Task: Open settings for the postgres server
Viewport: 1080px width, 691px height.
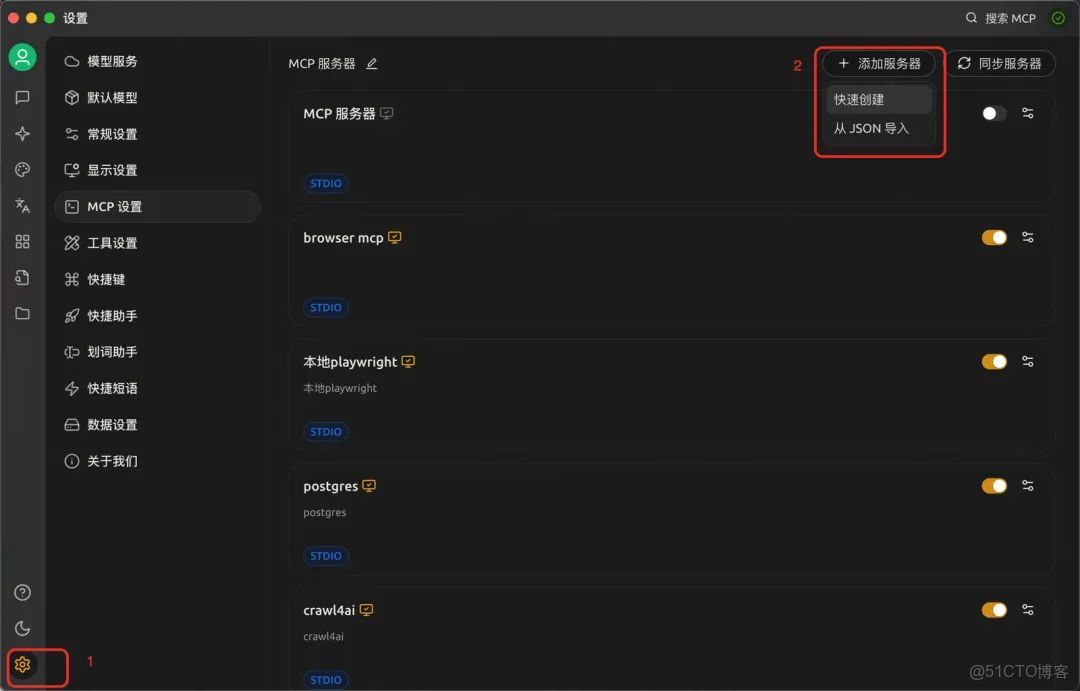Action: [1028, 485]
